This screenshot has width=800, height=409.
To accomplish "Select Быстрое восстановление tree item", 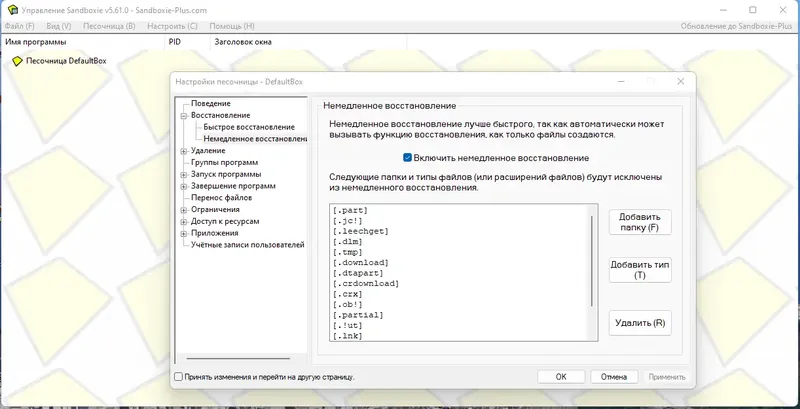I will click(x=249, y=127).
